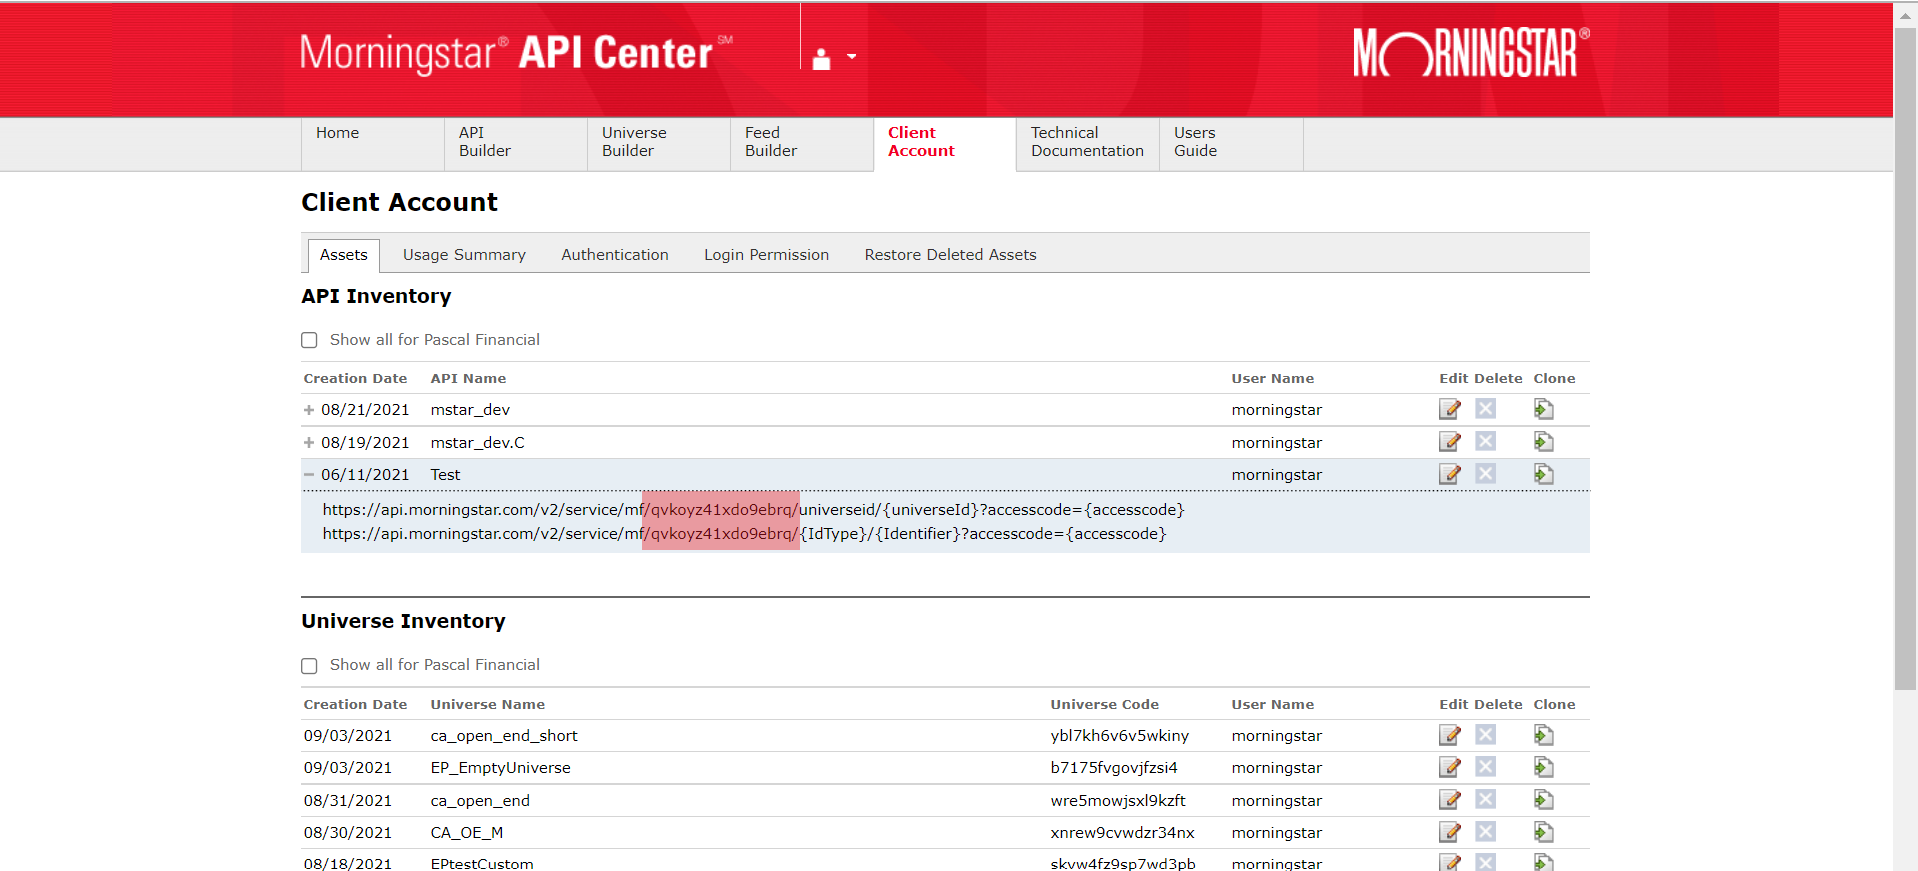Delete the mstar_dev.C API
The width and height of the screenshot is (1918, 871).
tap(1486, 441)
